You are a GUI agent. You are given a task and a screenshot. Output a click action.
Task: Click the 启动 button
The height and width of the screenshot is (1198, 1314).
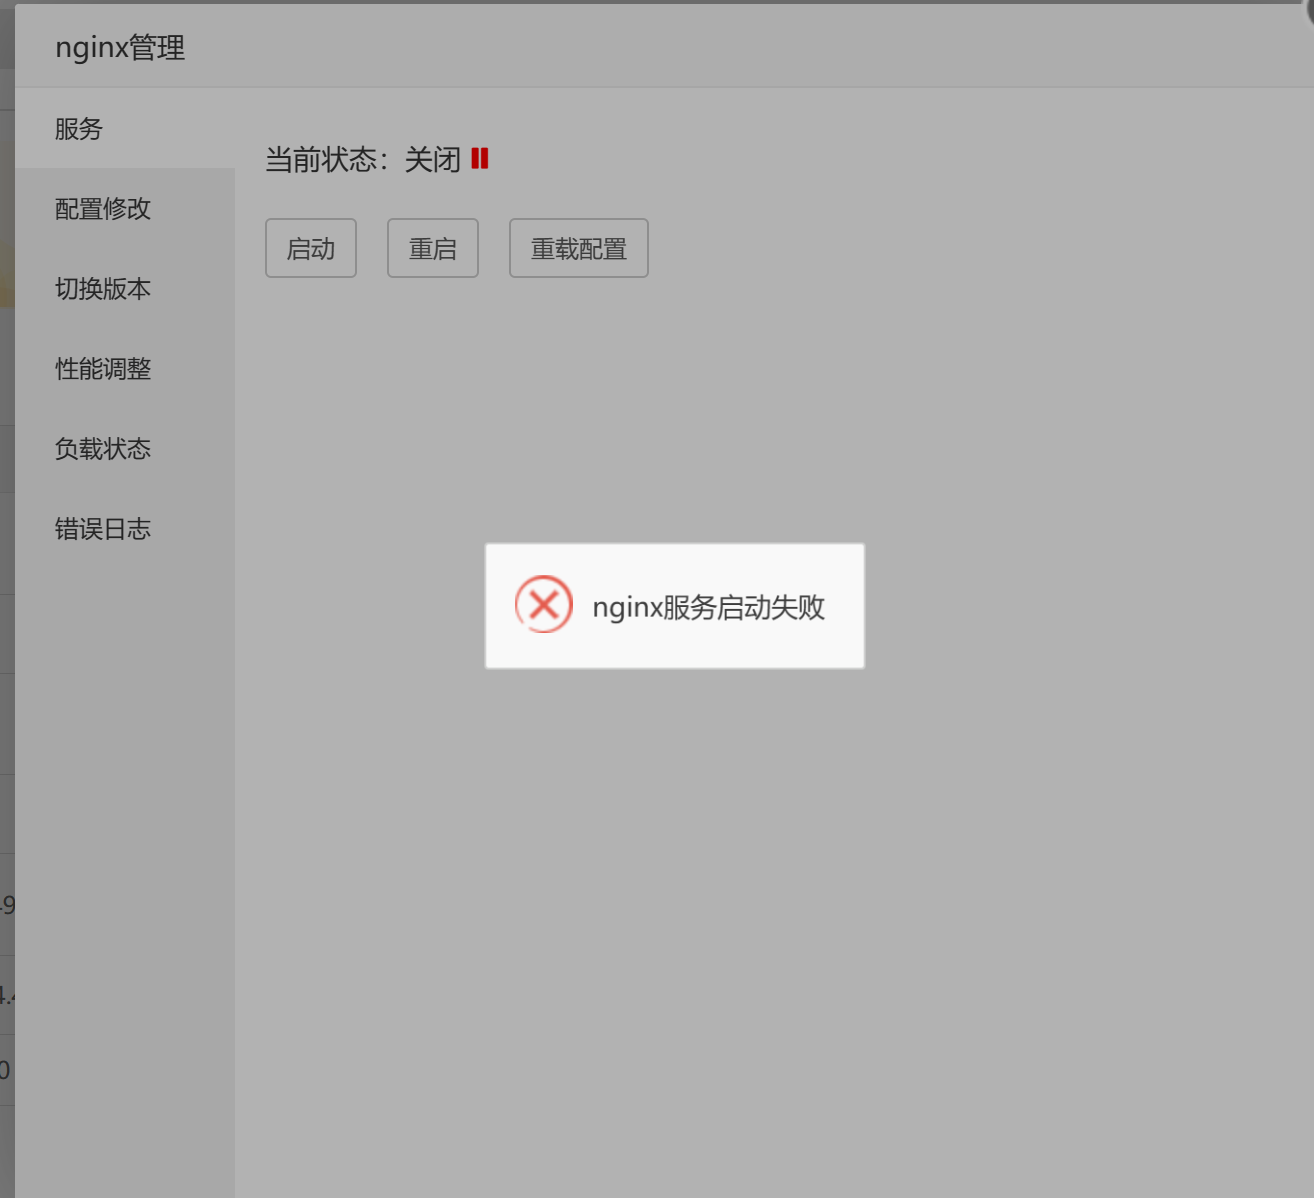click(311, 248)
